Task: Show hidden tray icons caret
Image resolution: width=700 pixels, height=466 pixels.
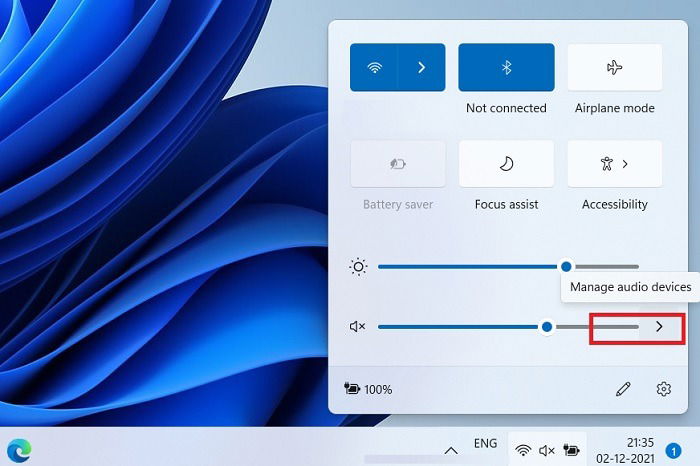Action: click(x=451, y=451)
